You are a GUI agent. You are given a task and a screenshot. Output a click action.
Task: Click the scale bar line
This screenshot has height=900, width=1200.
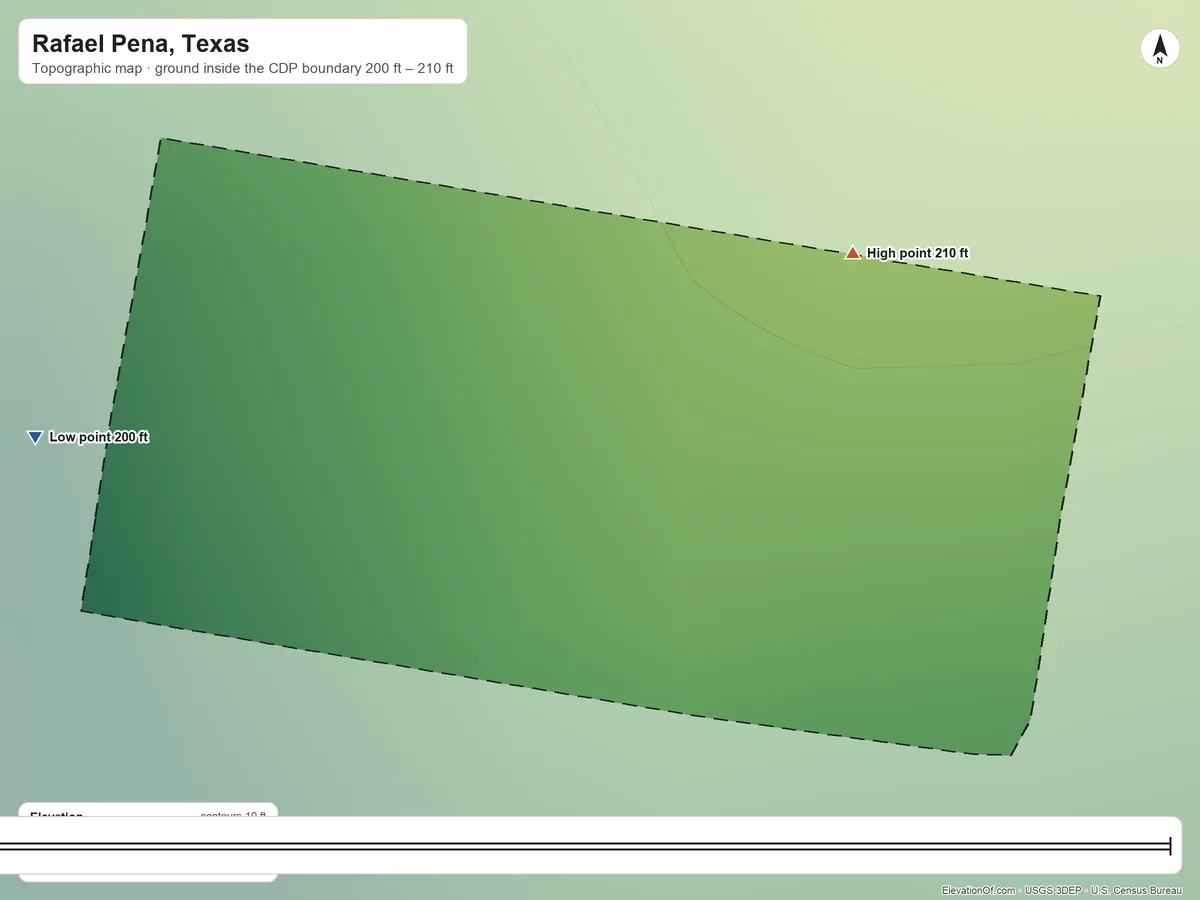tap(585, 846)
